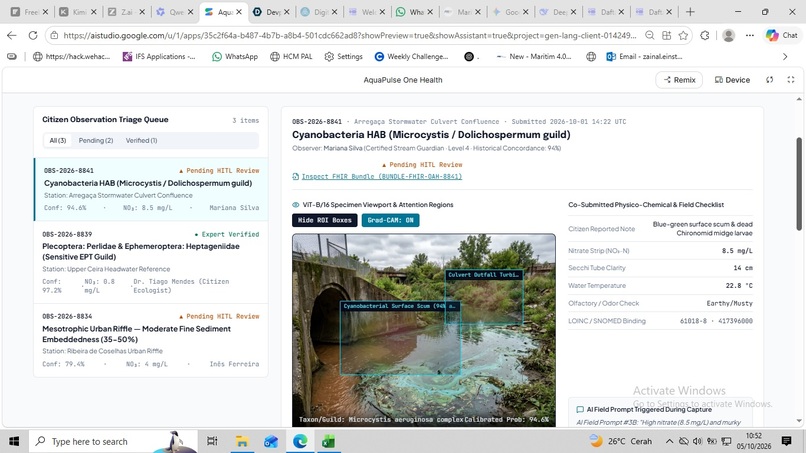806x453 pixels.
Task: Open the IFS Applications bookmark
Action: coord(159,57)
